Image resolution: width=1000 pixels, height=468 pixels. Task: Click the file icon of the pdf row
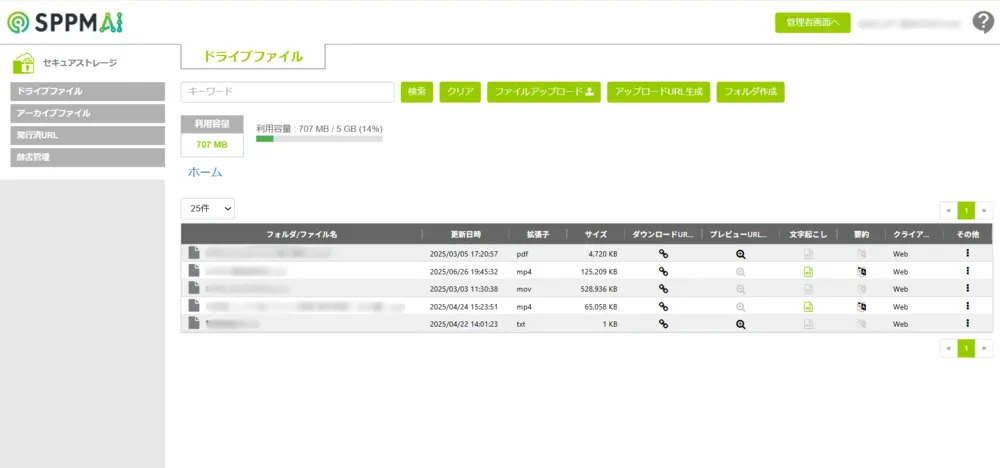[194, 253]
